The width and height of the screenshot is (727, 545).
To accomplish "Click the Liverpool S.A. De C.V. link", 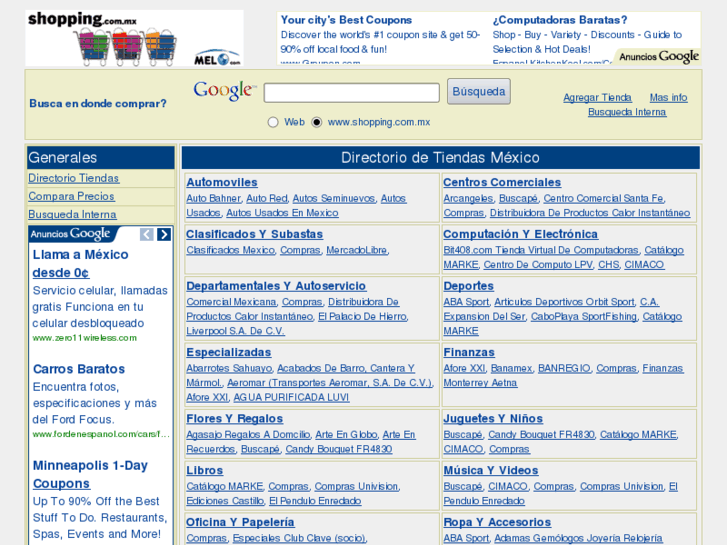I will coord(236,331).
